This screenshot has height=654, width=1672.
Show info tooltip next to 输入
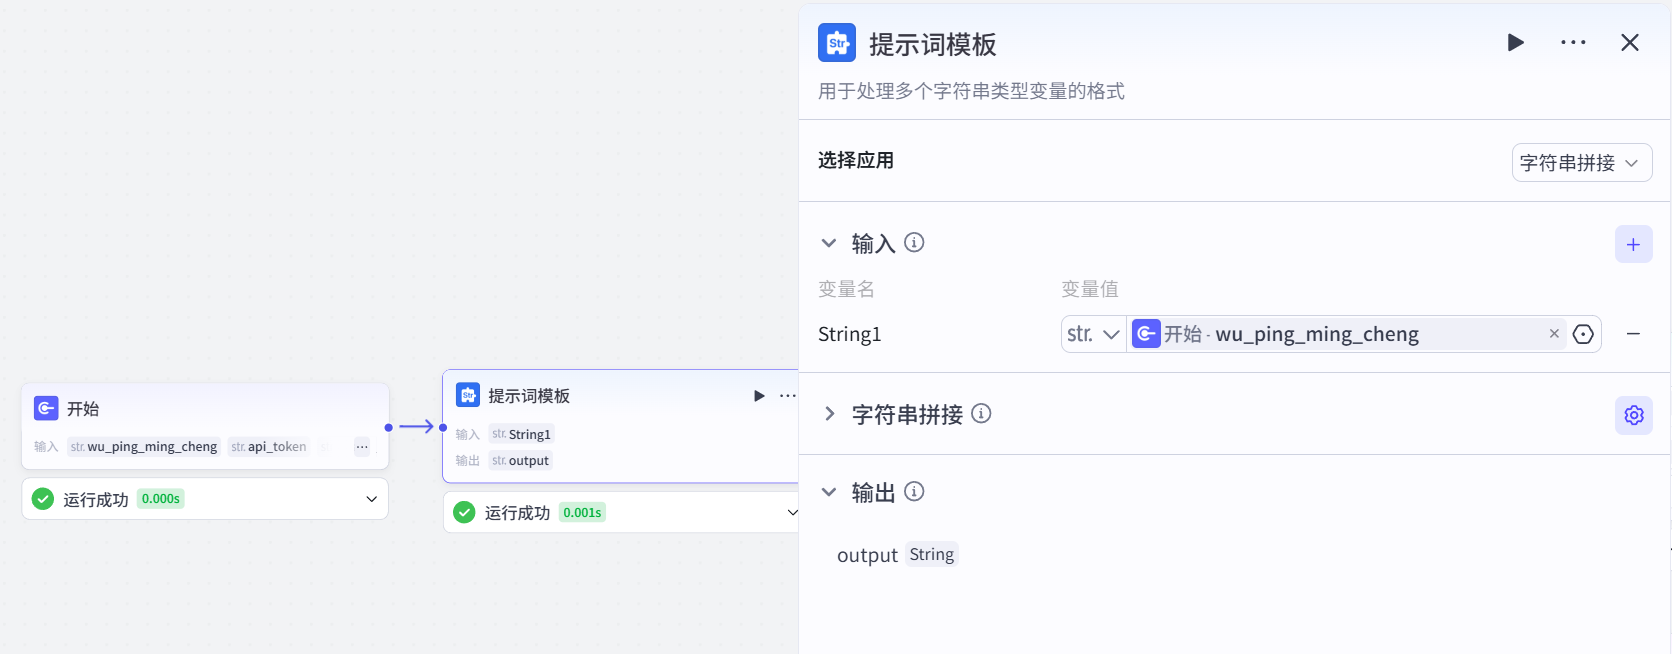[914, 242]
